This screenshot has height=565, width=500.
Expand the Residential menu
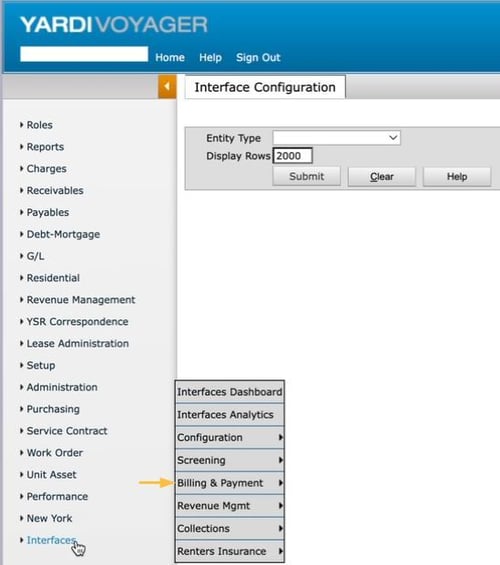coord(50,278)
